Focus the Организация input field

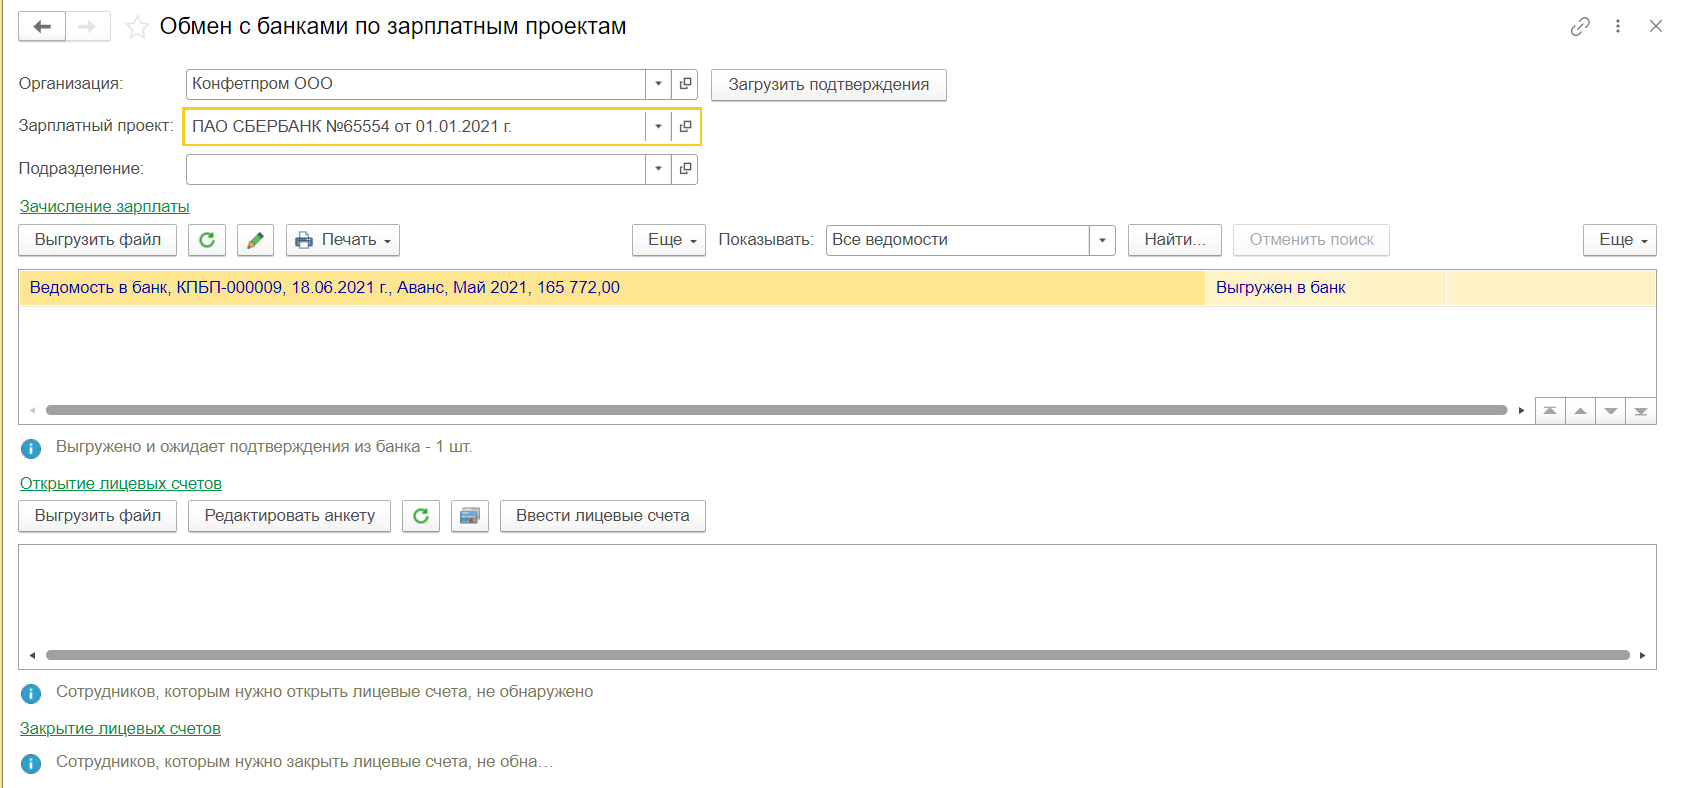pos(416,84)
